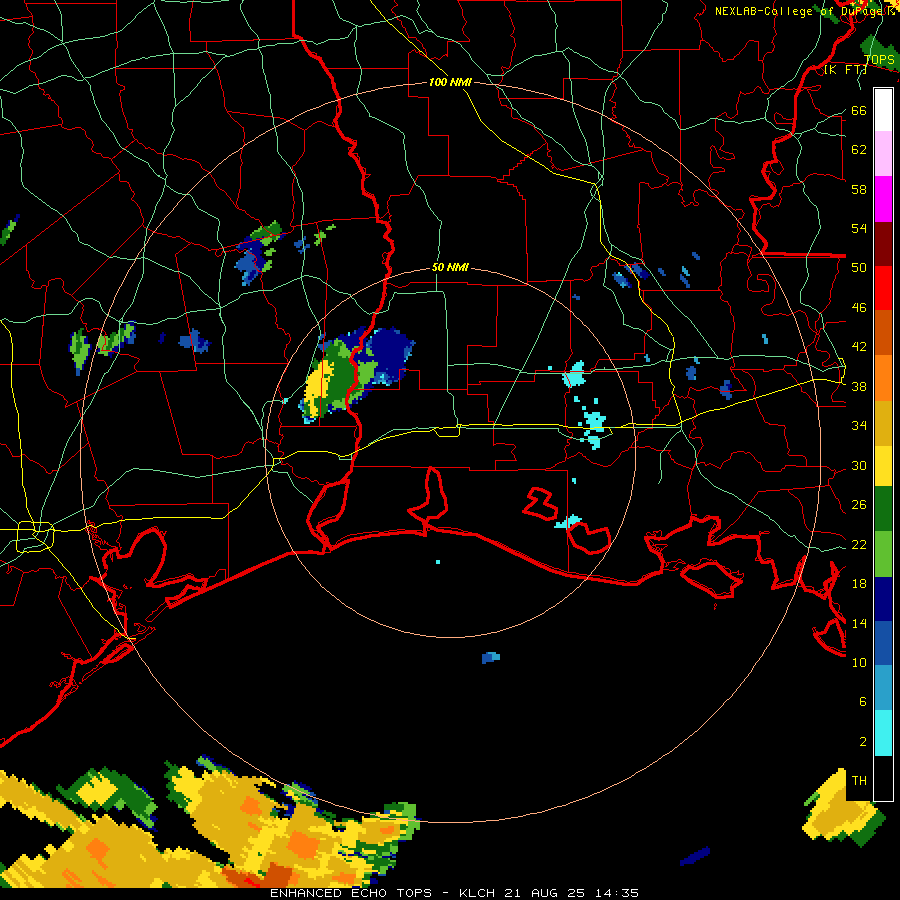The height and width of the screenshot is (900, 900).
Task: Click the "100 NMI" range ring label
Action: [x=450, y=82]
